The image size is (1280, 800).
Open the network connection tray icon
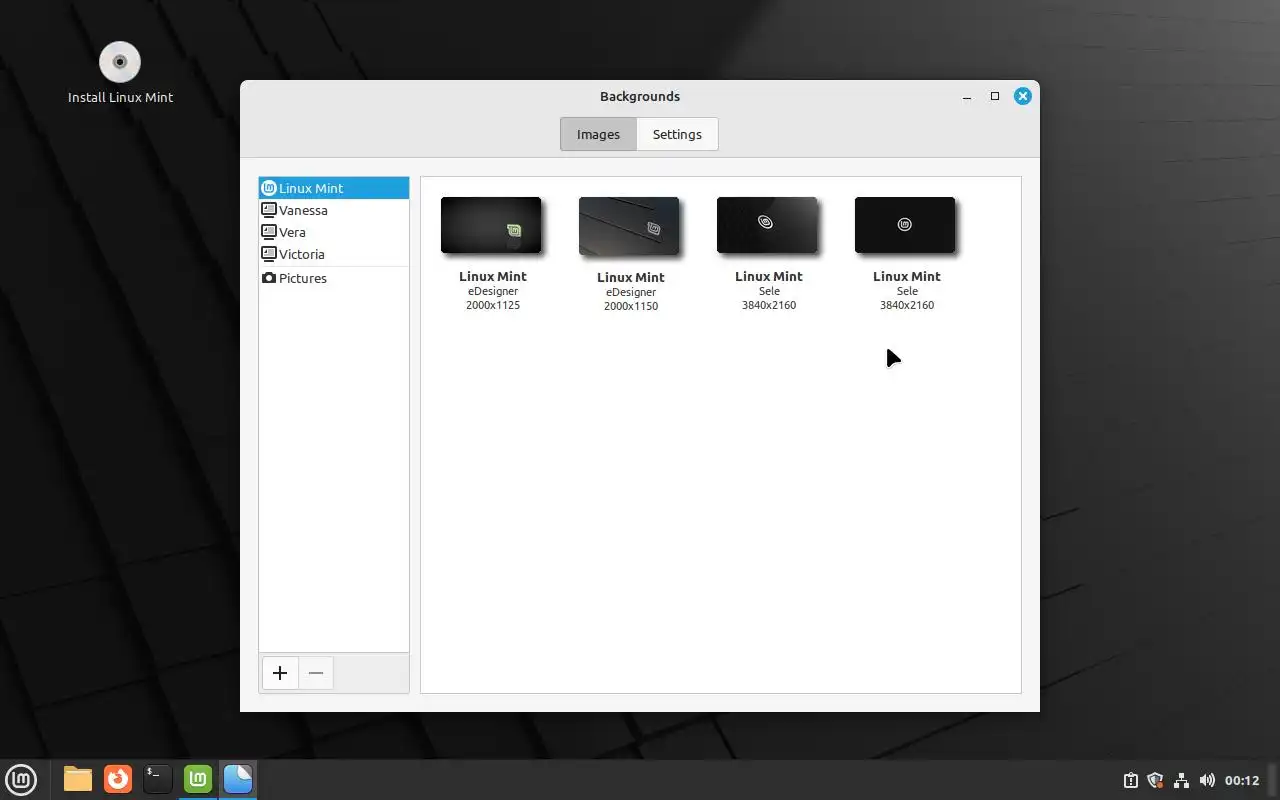[1181, 780]
